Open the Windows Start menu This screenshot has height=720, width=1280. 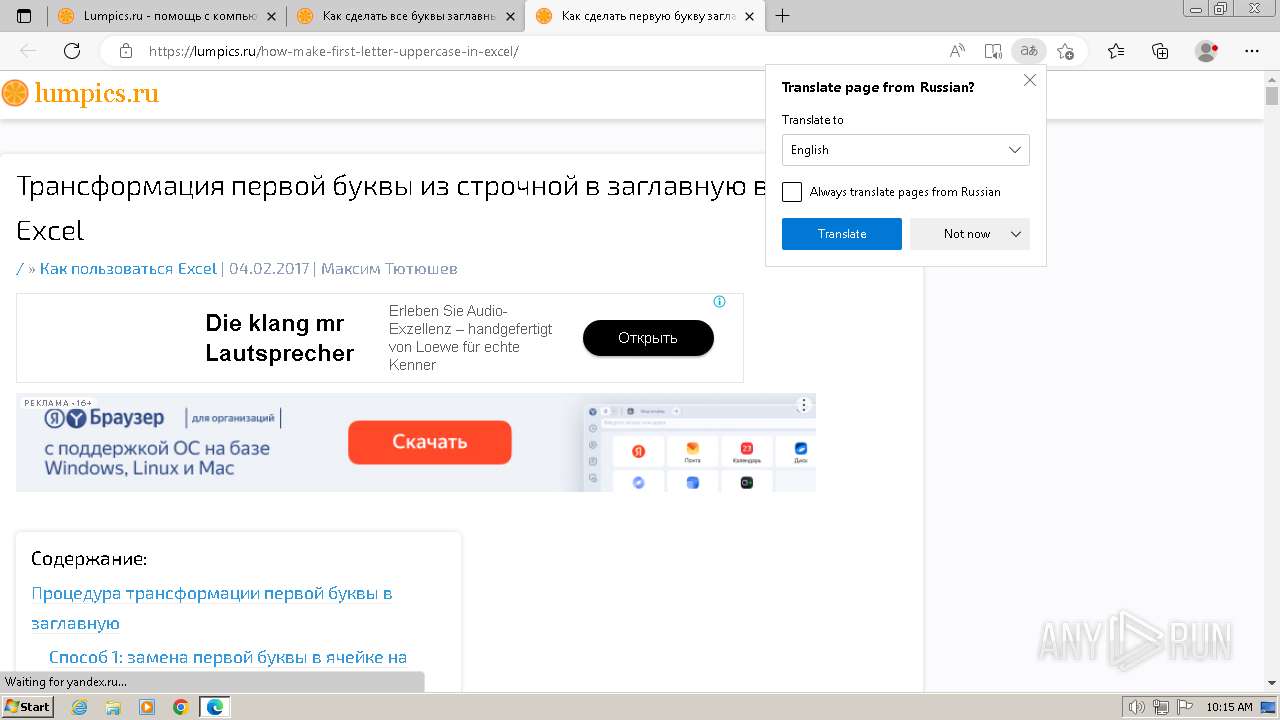click(x=28, y=707)
